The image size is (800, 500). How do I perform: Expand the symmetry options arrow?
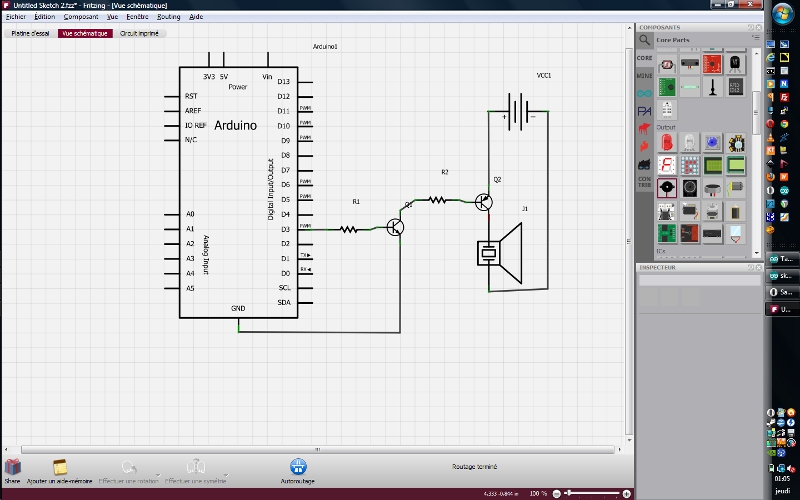pos(226,475)
